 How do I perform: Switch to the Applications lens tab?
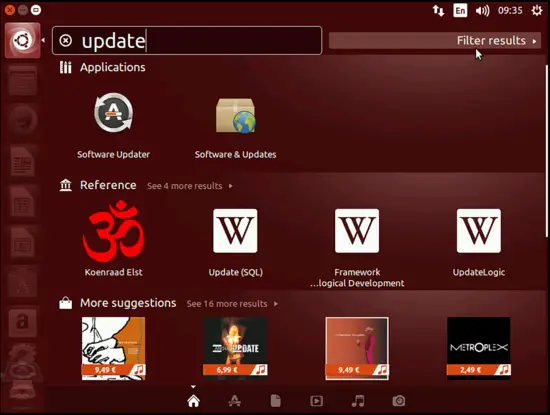[234, 401]
